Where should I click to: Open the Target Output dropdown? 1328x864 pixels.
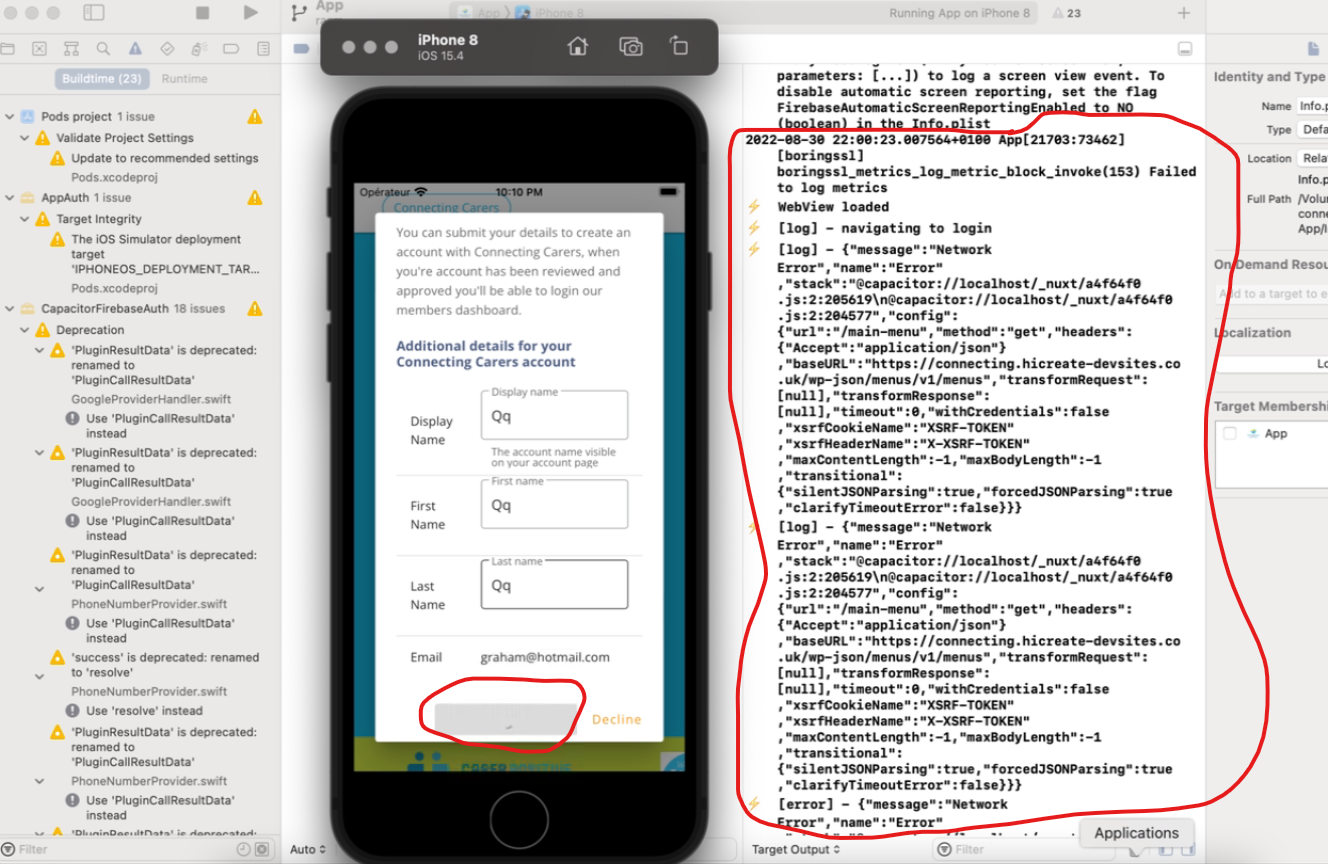point(796,849)
